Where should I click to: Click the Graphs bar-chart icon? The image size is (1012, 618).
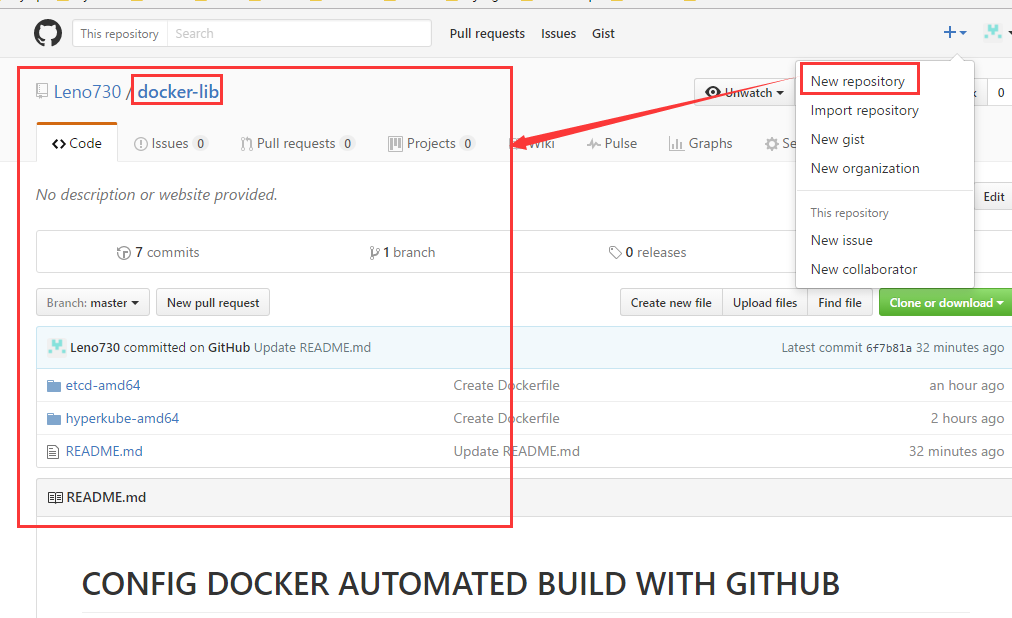coord(676,143)
